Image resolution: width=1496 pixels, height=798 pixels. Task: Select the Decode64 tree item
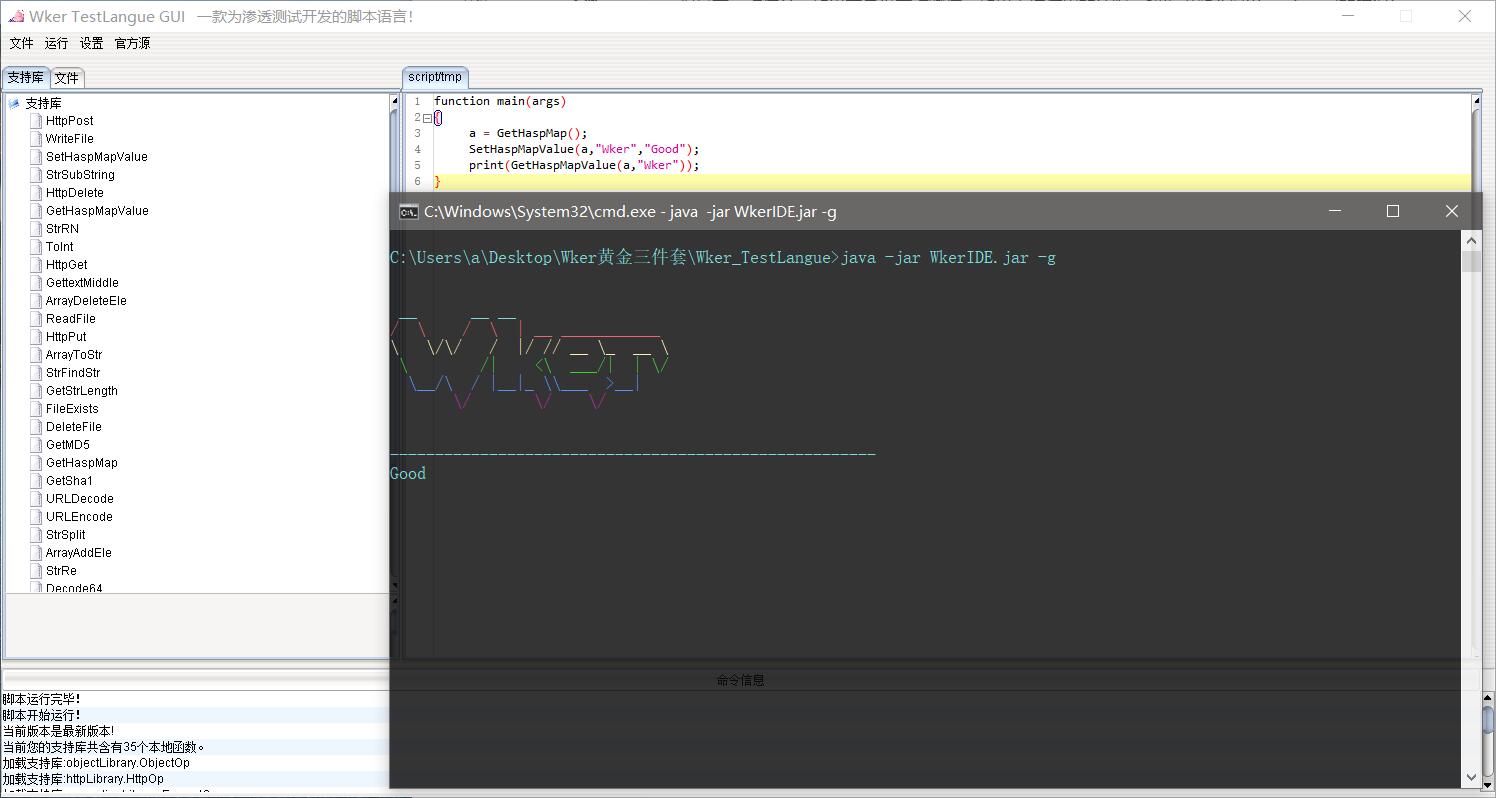click(x=74, y=588)
